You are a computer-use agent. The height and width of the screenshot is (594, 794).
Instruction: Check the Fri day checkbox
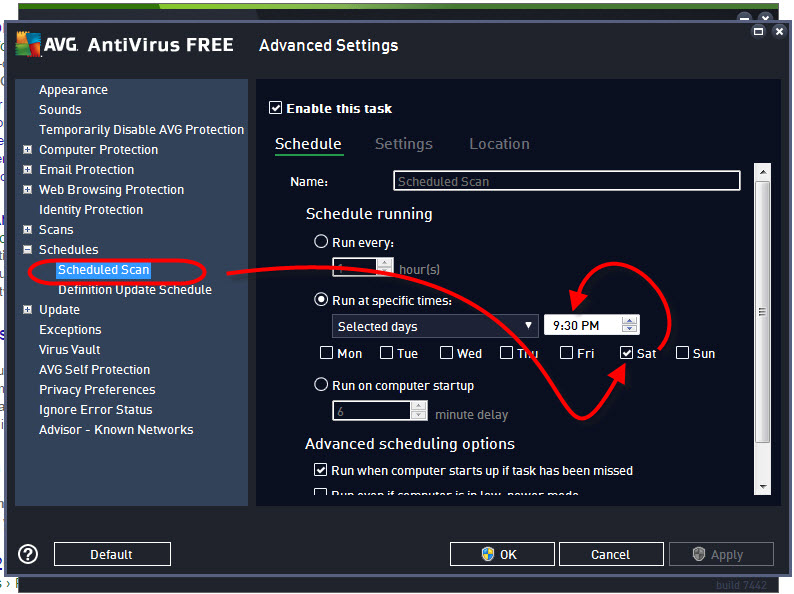[x=566, y=352]
